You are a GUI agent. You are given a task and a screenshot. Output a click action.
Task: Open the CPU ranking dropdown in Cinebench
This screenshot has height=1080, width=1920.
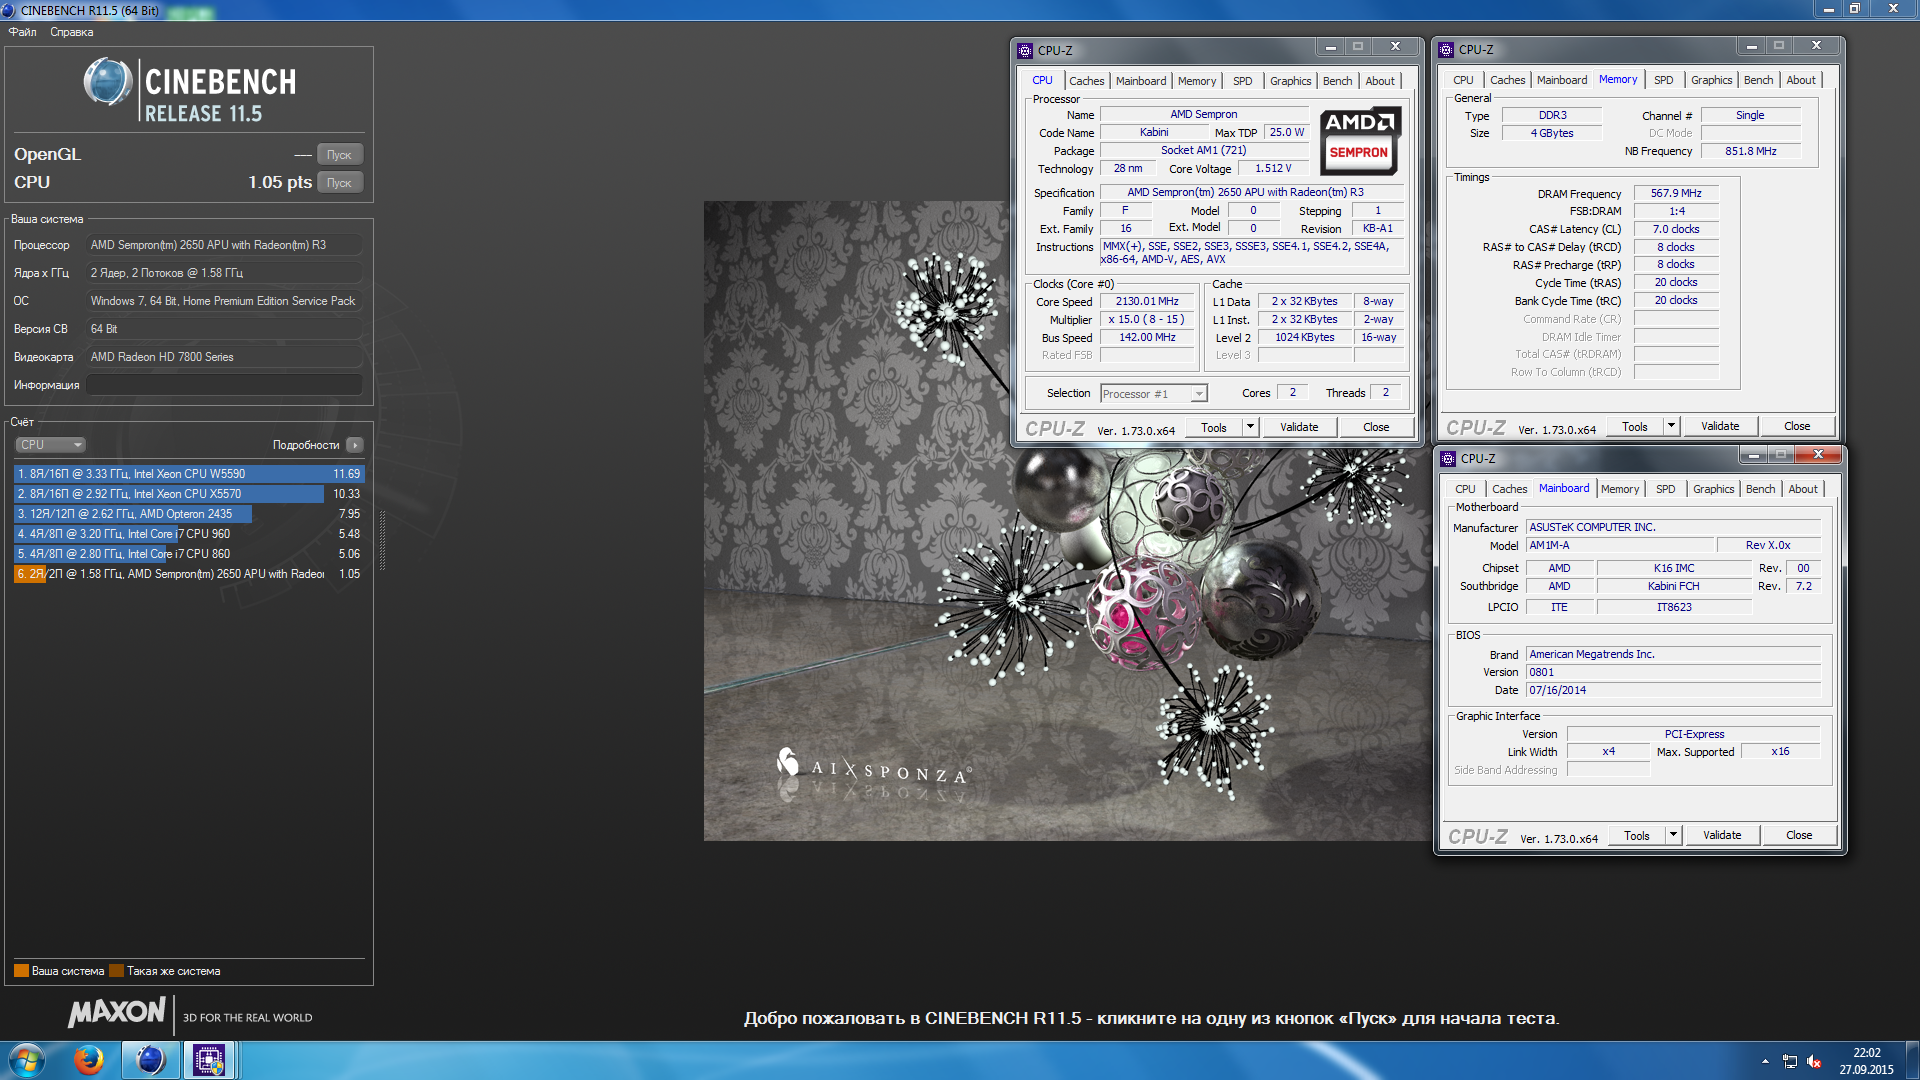point(50,445)
